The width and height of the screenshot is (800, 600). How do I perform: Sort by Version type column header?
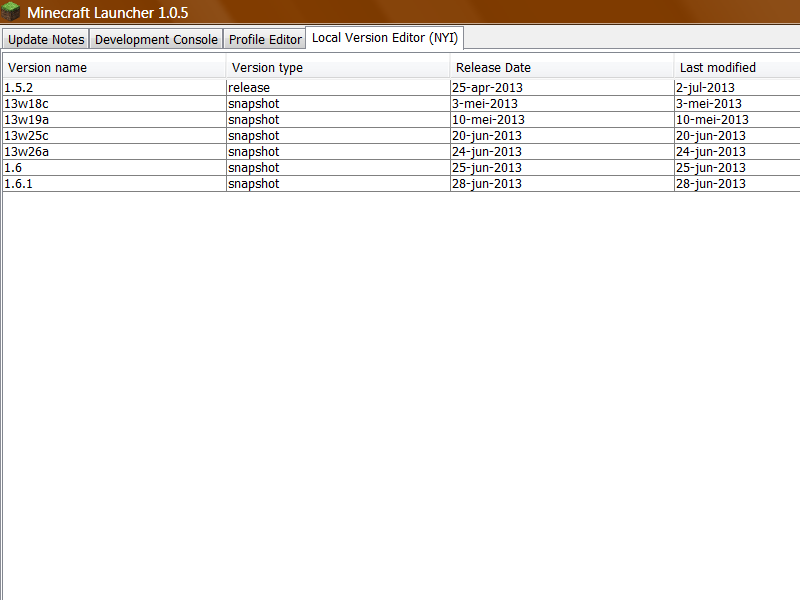click(x=338, y=67)
